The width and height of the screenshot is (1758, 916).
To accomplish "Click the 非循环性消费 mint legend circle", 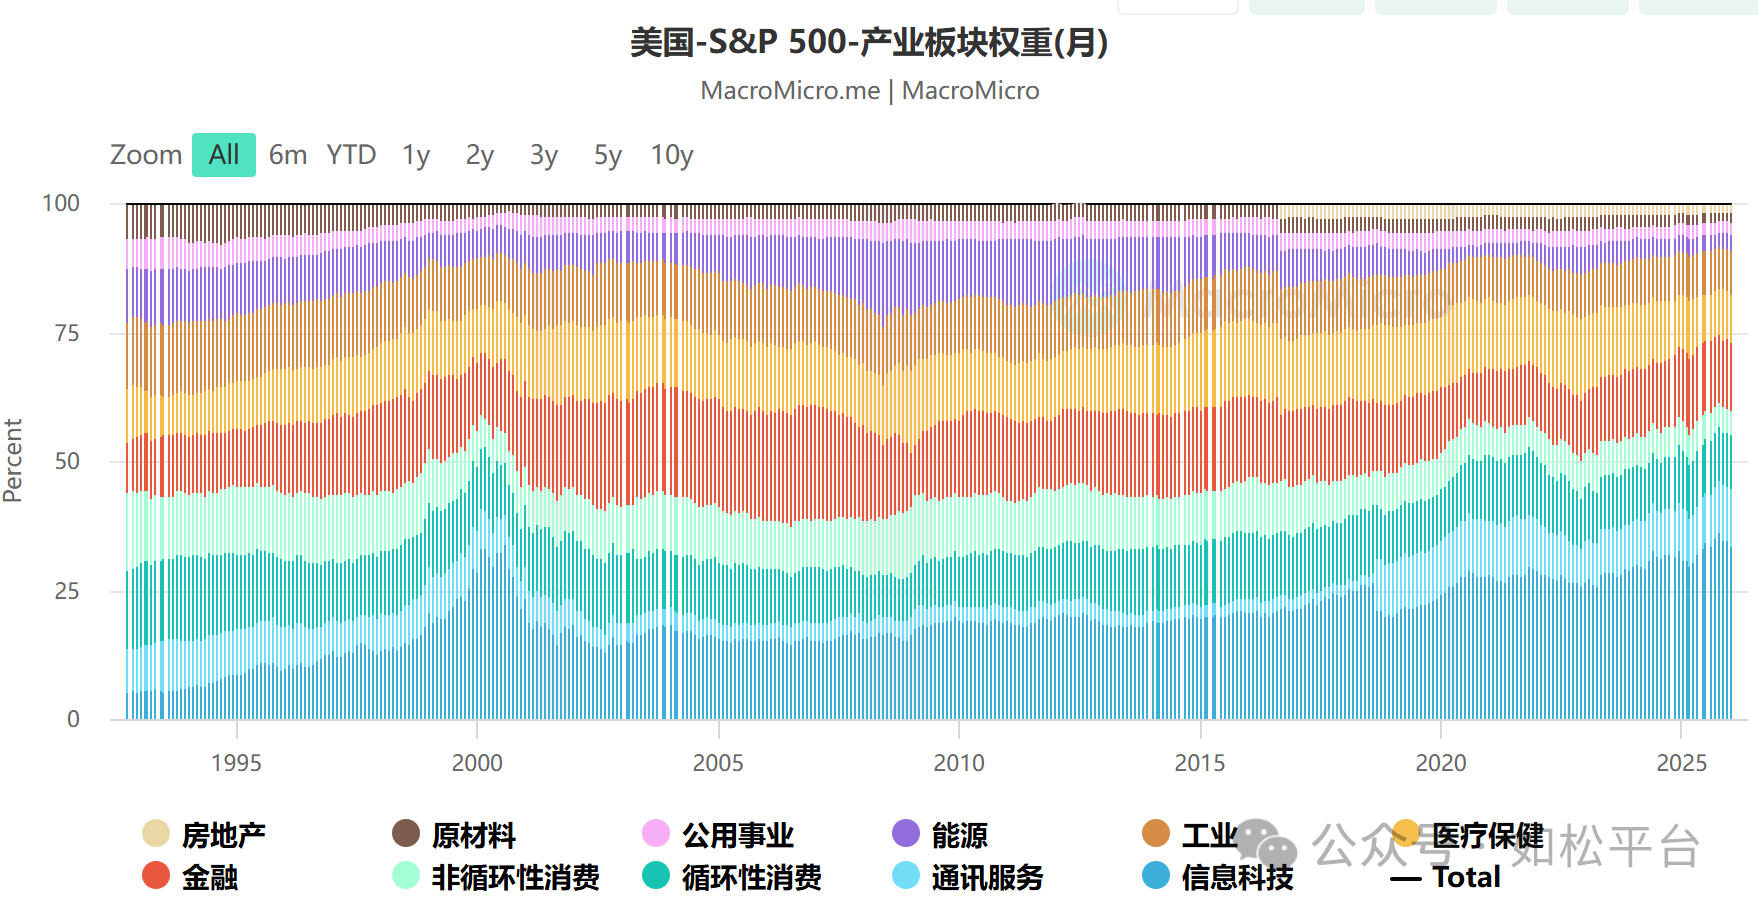I will [406, 876].
